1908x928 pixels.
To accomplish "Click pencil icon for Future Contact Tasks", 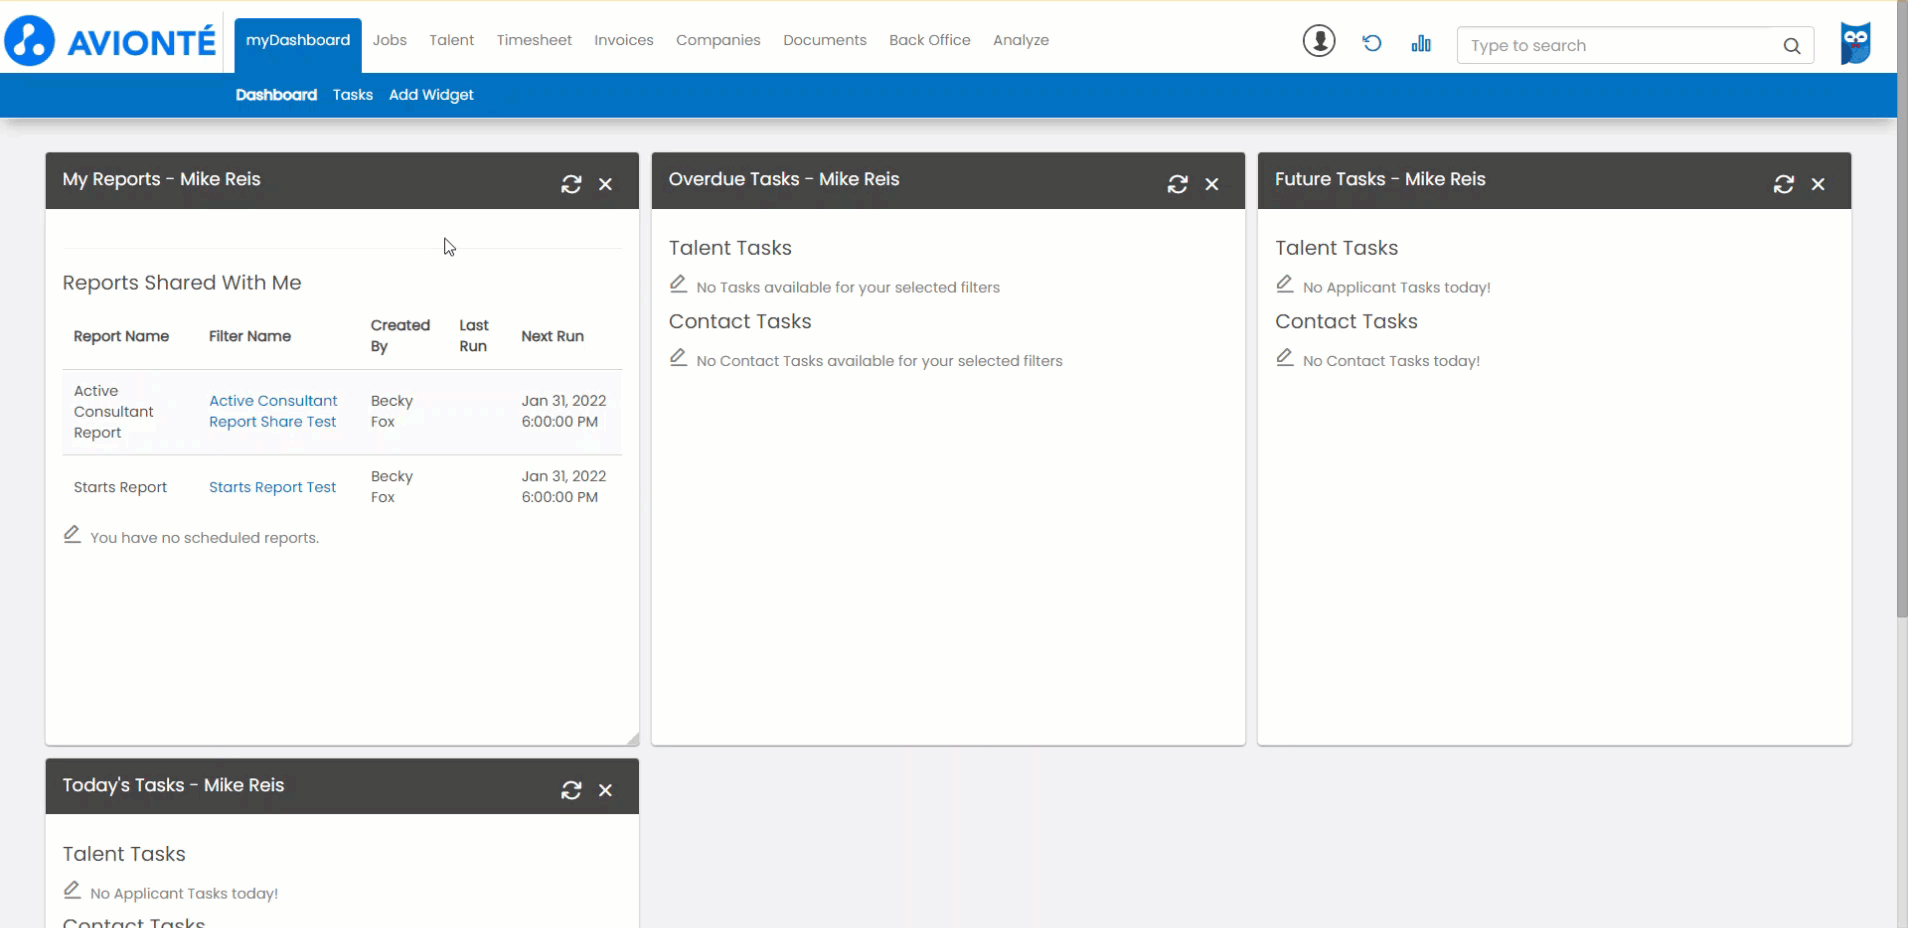I will point(1285,358).
